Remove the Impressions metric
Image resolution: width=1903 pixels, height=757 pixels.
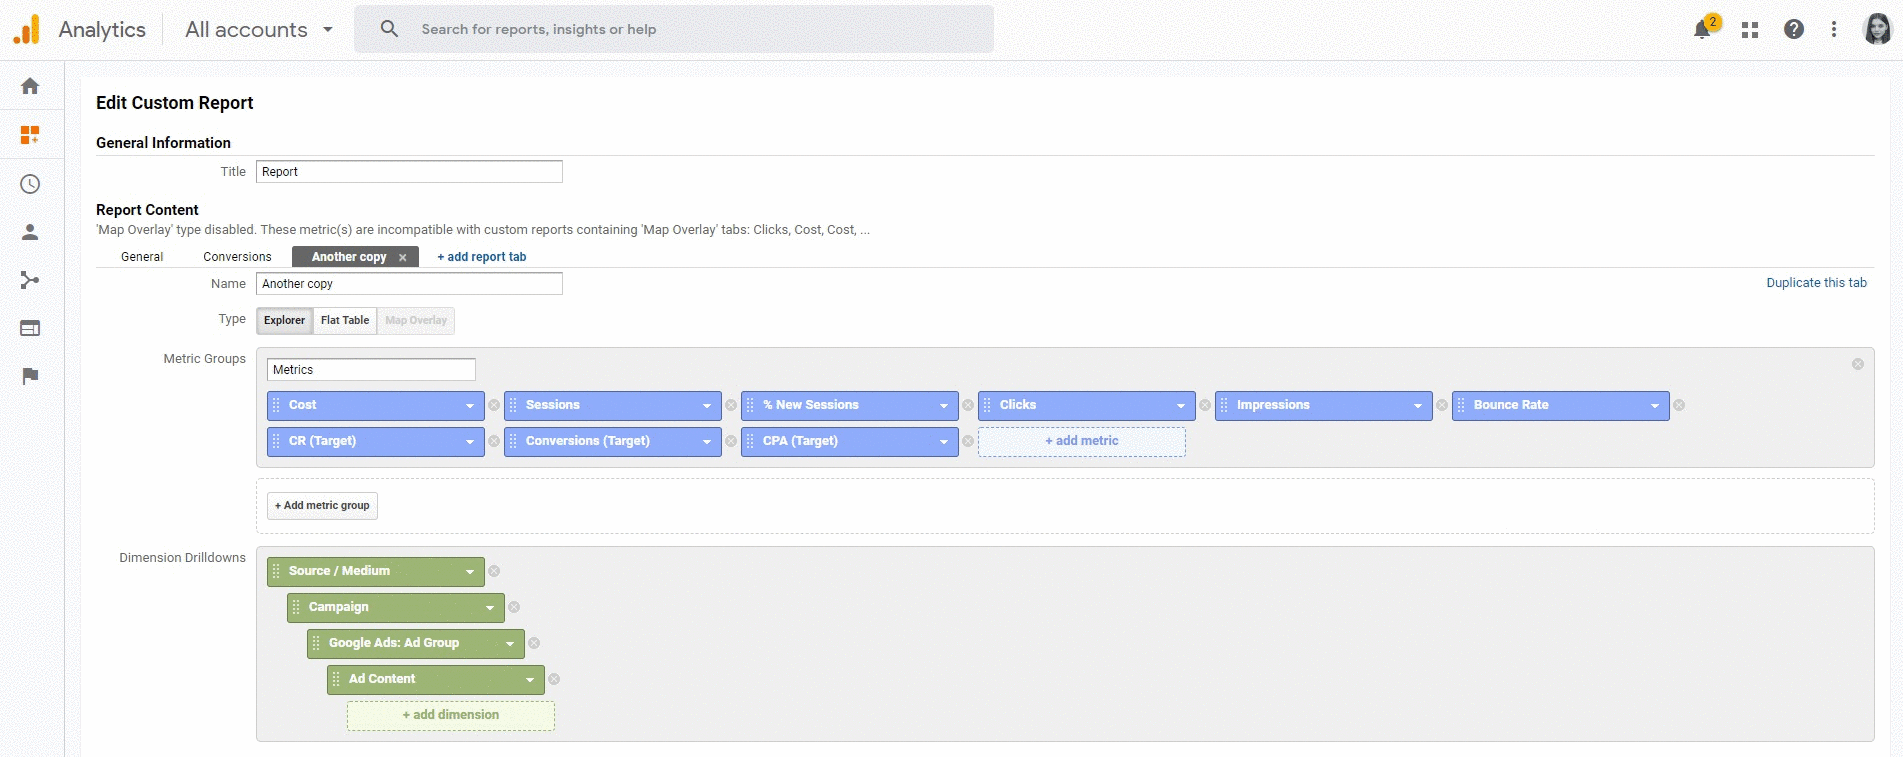[1442, 405]
